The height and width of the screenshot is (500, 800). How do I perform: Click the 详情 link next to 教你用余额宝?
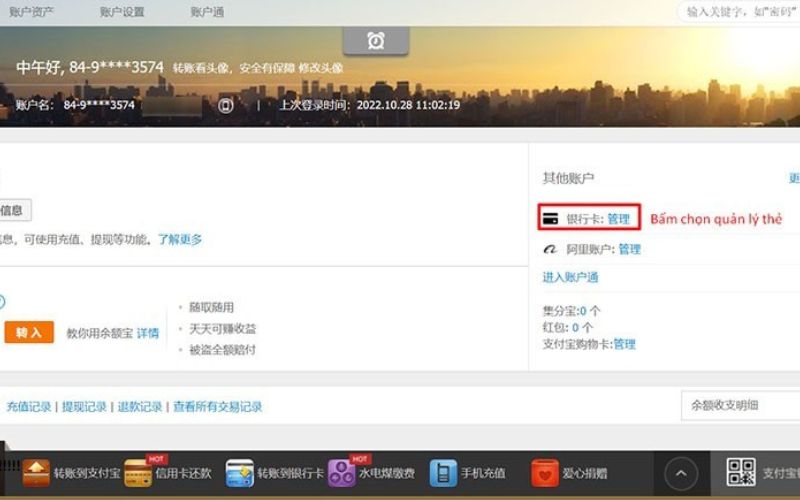click(x=147, y=333)
